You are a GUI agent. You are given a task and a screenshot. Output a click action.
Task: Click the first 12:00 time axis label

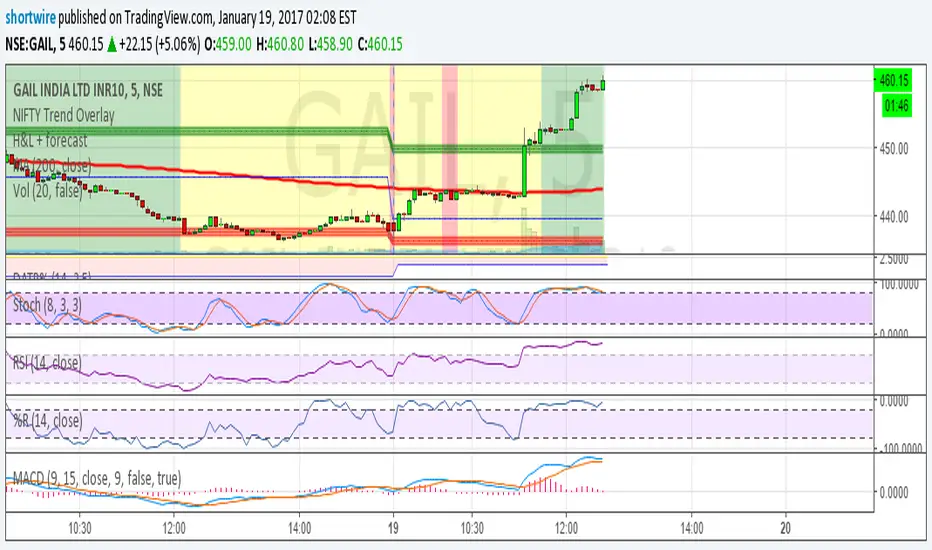point(174,528)
